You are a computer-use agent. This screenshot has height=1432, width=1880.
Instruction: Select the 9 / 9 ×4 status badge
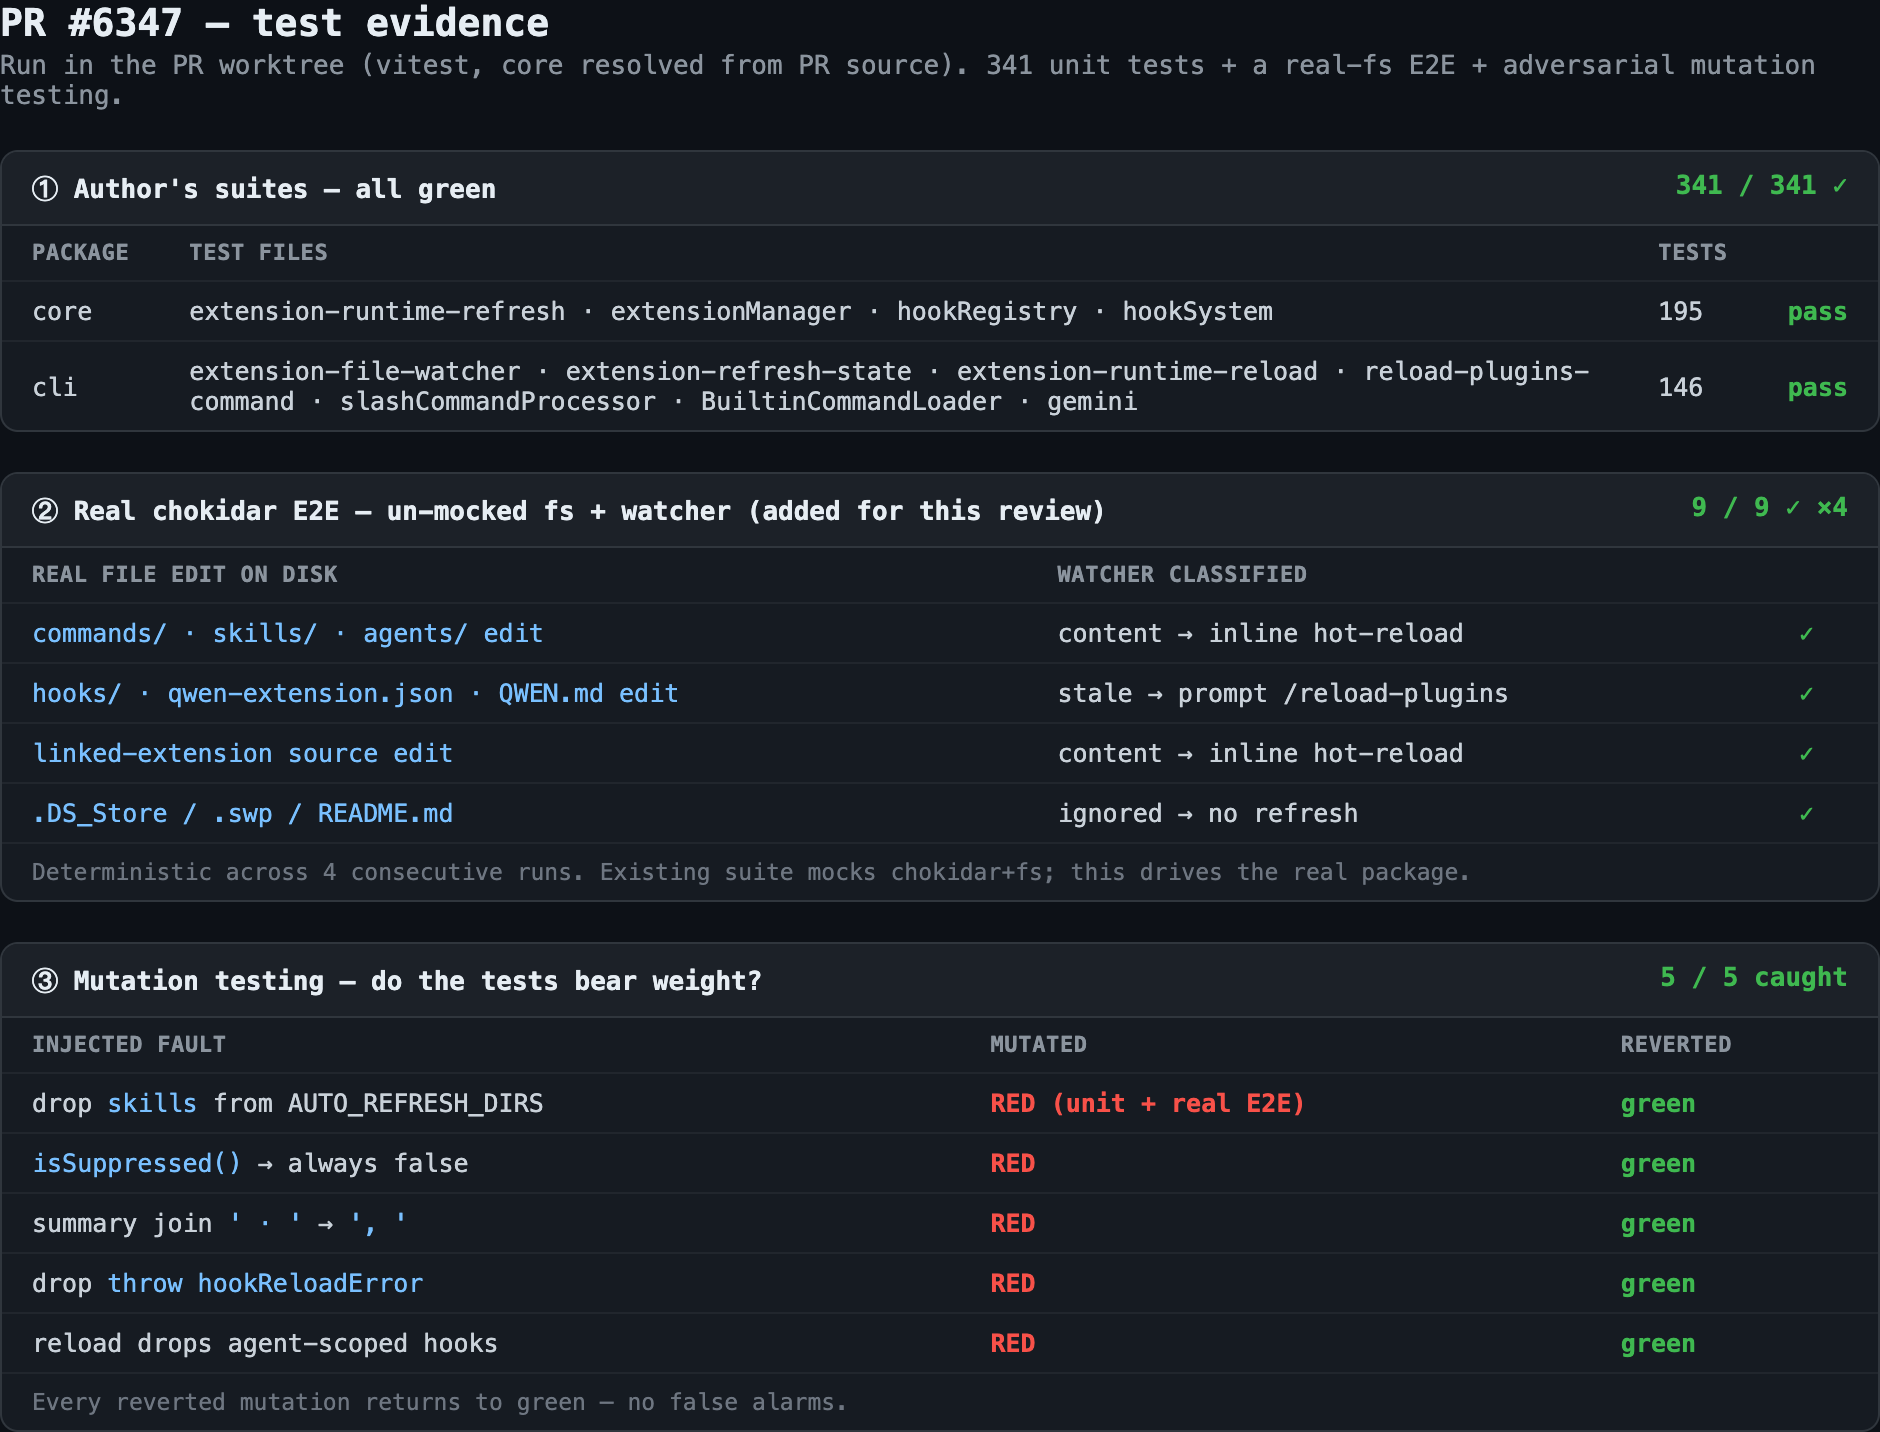[1769, 507]
